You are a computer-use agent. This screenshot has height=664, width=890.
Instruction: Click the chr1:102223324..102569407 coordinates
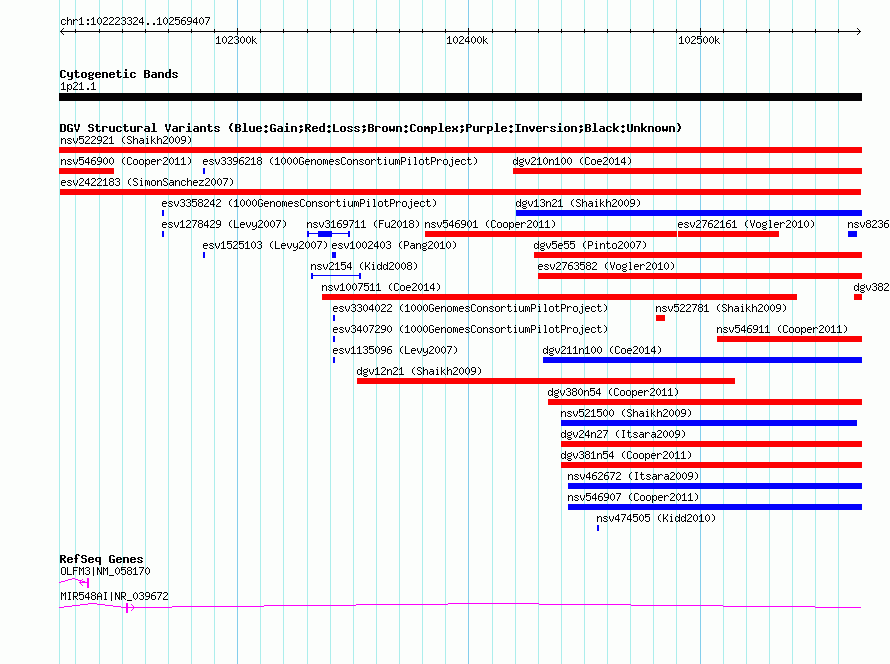coord(135,22)
